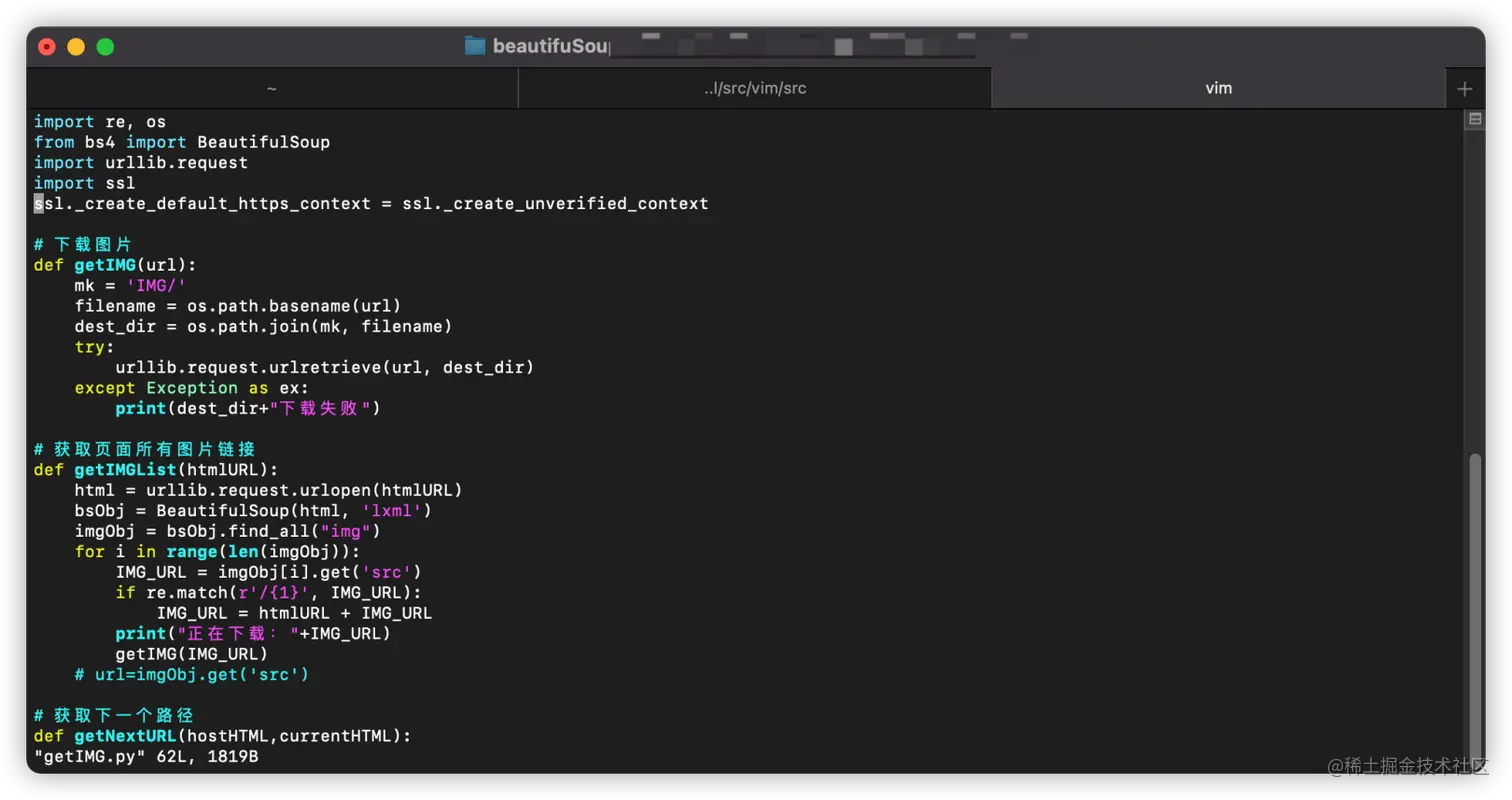Click imgObj = bsObj.find_all("img") line
Screen dimensions: 1512x800
[228, 531]
